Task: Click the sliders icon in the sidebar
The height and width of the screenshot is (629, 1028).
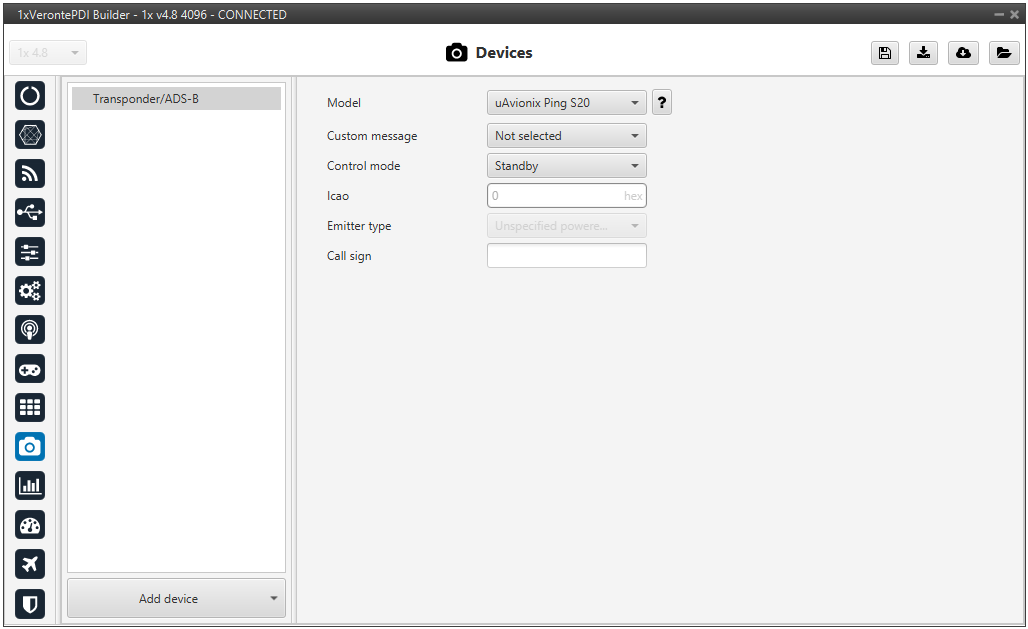Action: coord(30,251)
